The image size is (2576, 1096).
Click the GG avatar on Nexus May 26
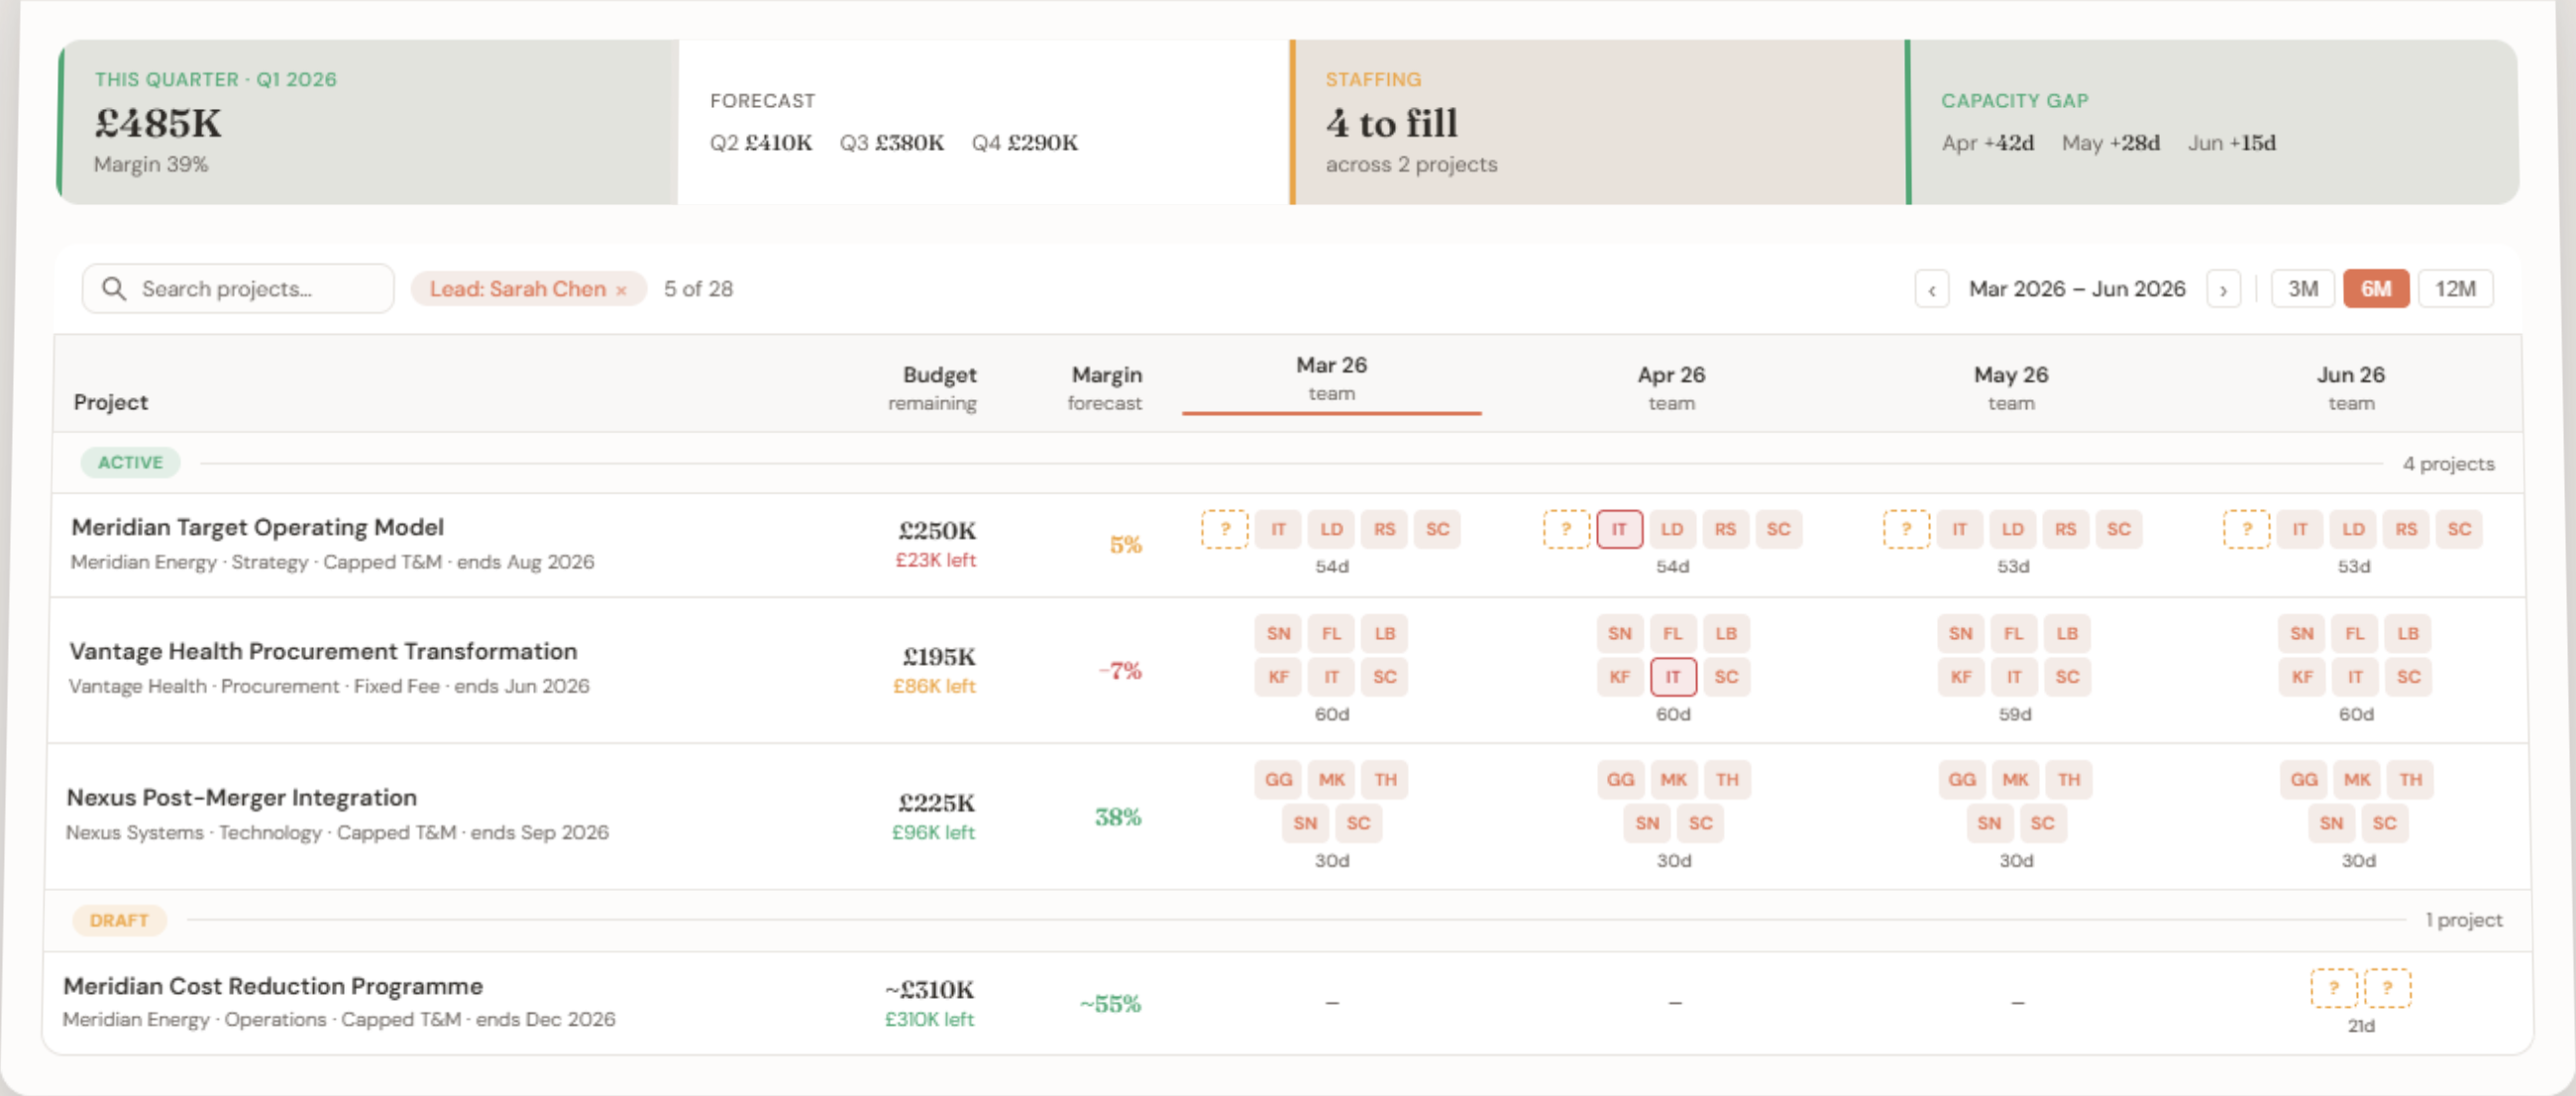point(1961,779)
